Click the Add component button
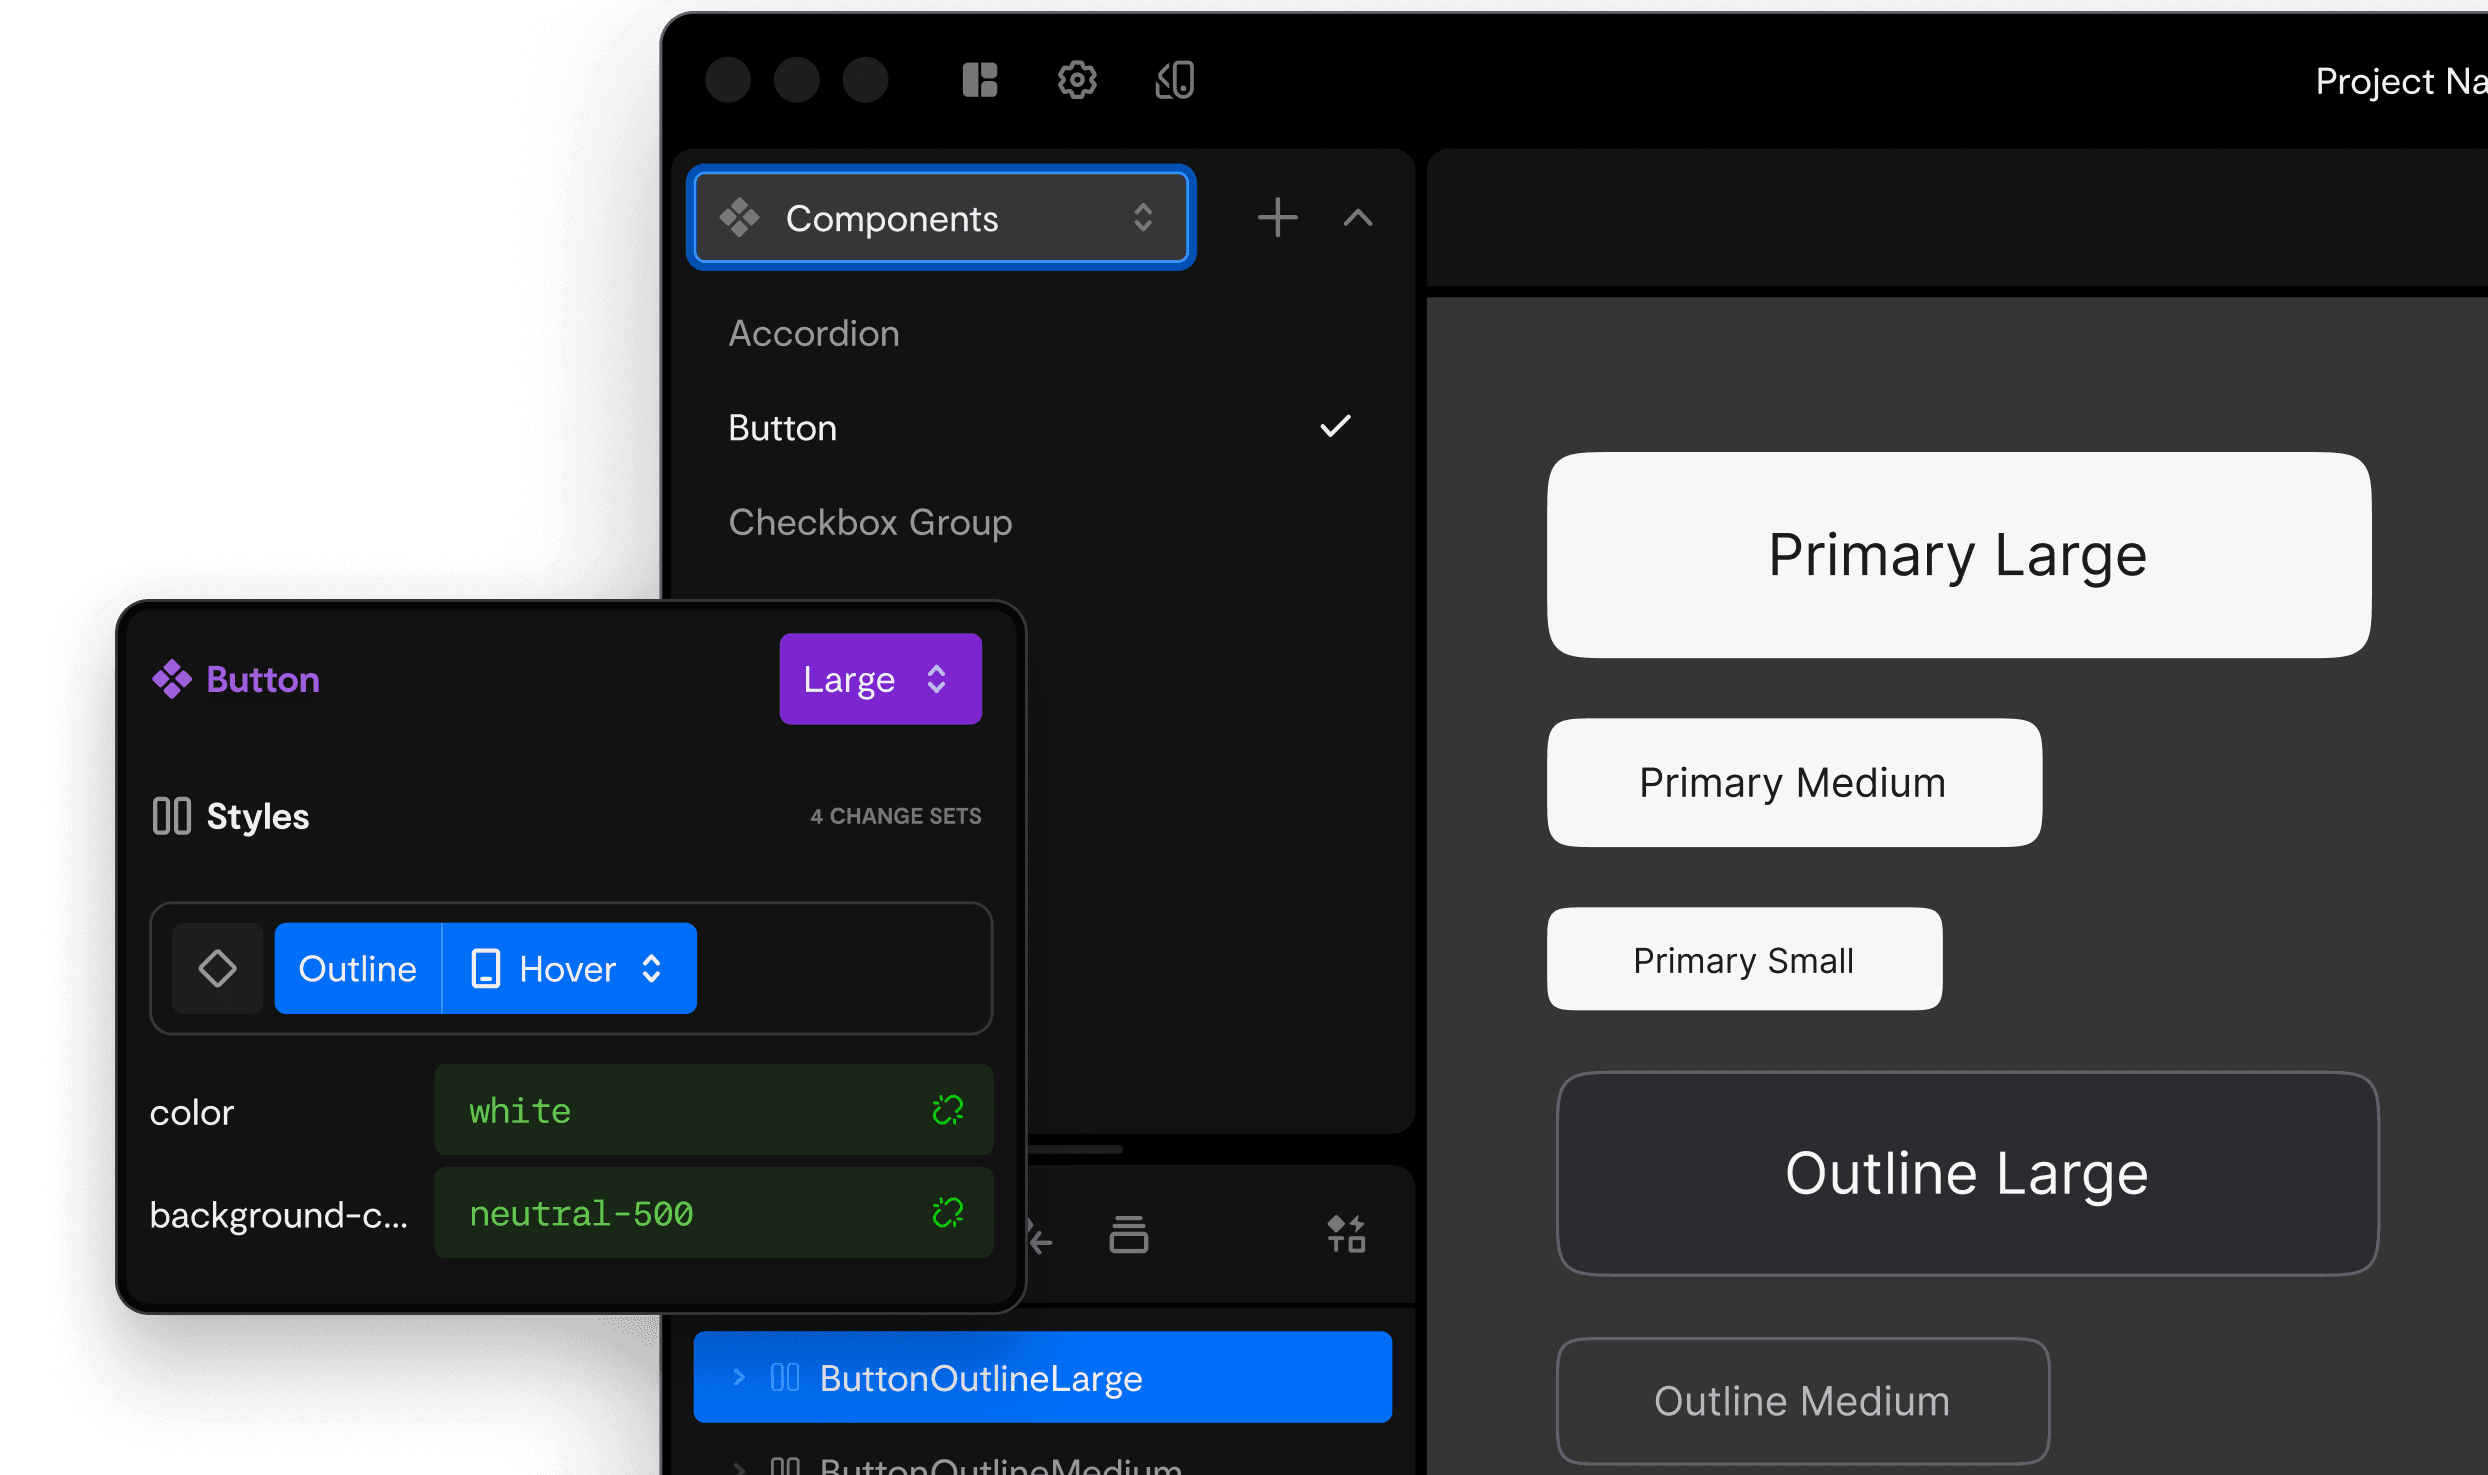Viewport: 2488px width, 1475px height. click(x=1276, y=218)
